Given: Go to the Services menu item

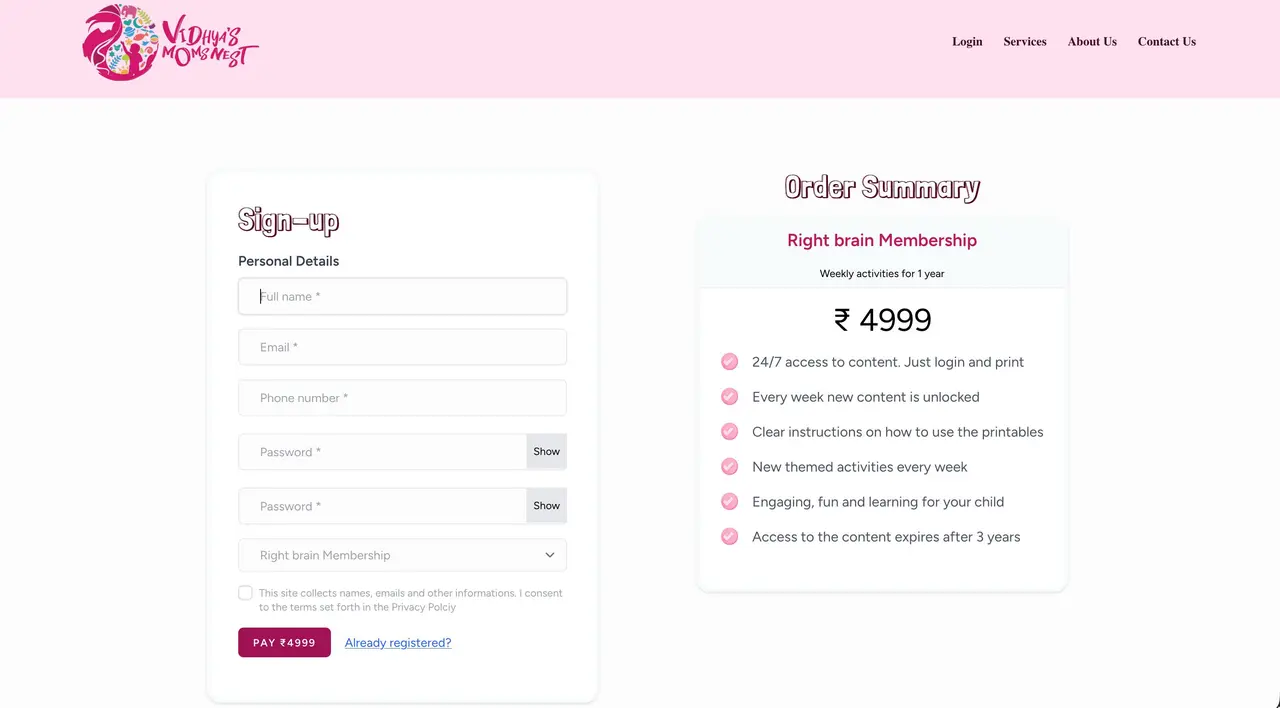Looking at the screenshot, I should (x=1025, y=42).
